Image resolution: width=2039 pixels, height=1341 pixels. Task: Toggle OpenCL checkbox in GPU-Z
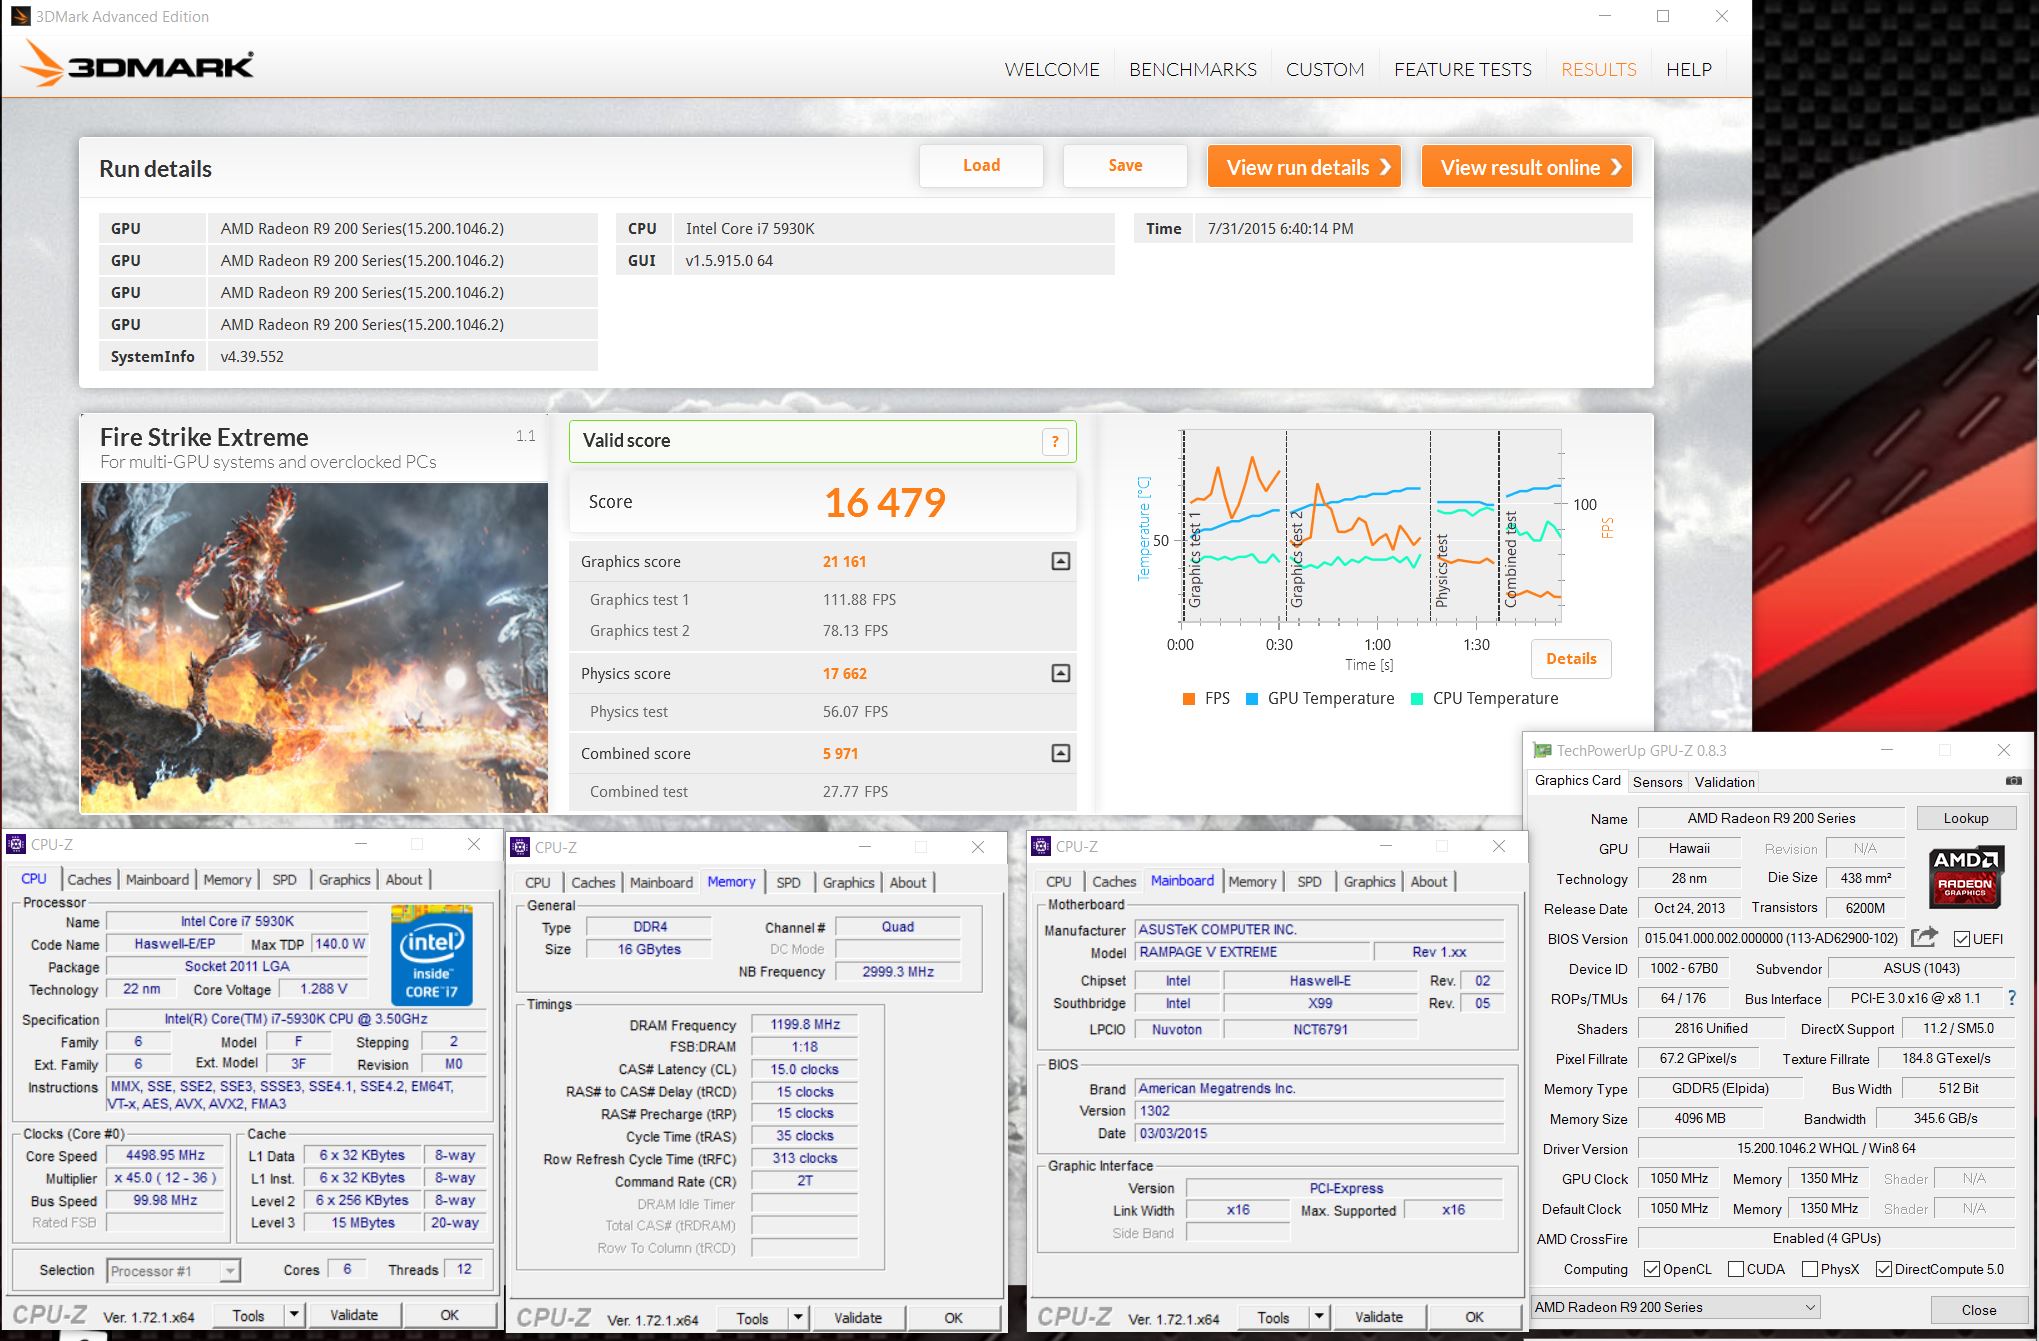click(1651, 1270)
